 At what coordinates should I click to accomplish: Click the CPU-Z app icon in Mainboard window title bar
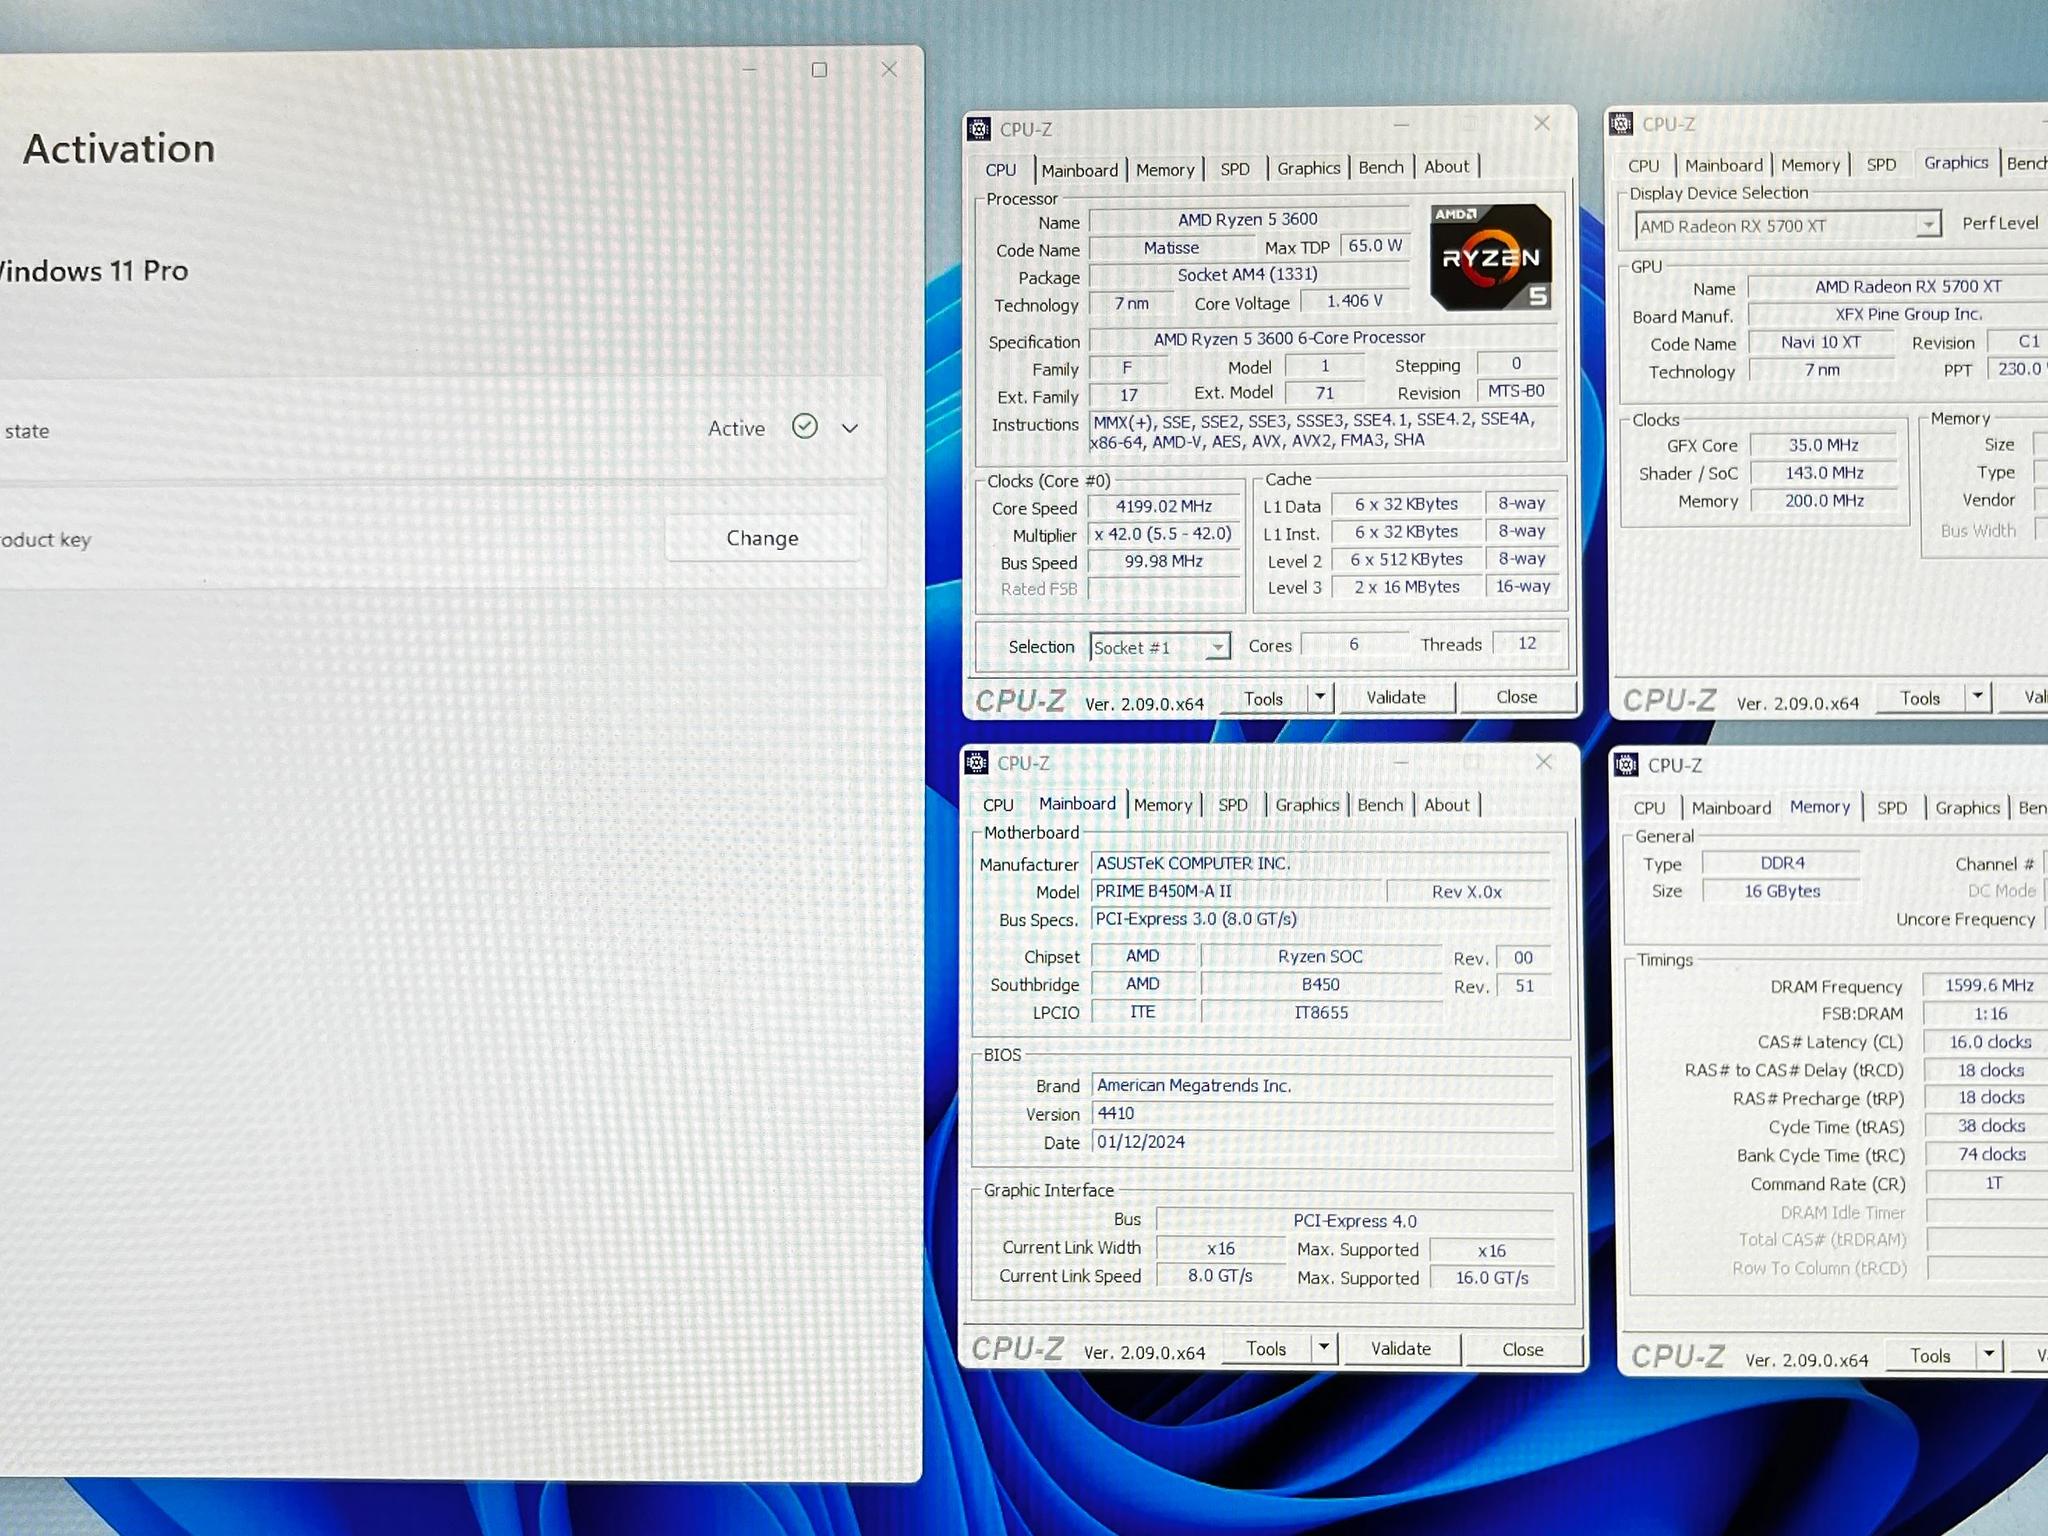coord(976,763)
